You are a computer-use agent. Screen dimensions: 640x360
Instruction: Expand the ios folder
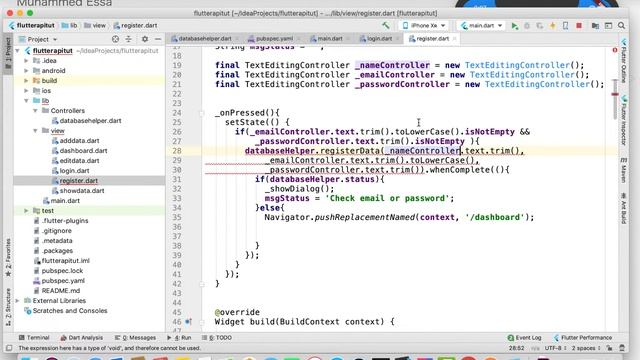tap(27, 91)
